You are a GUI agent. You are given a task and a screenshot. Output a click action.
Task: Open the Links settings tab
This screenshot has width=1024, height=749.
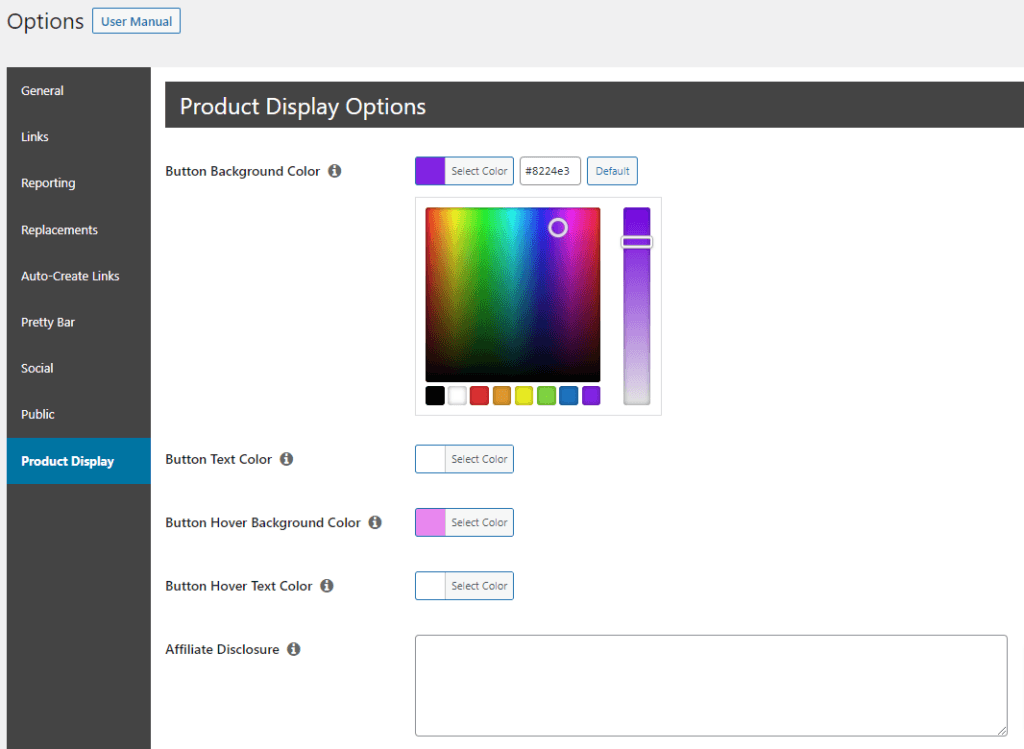(x=34, y=137)
